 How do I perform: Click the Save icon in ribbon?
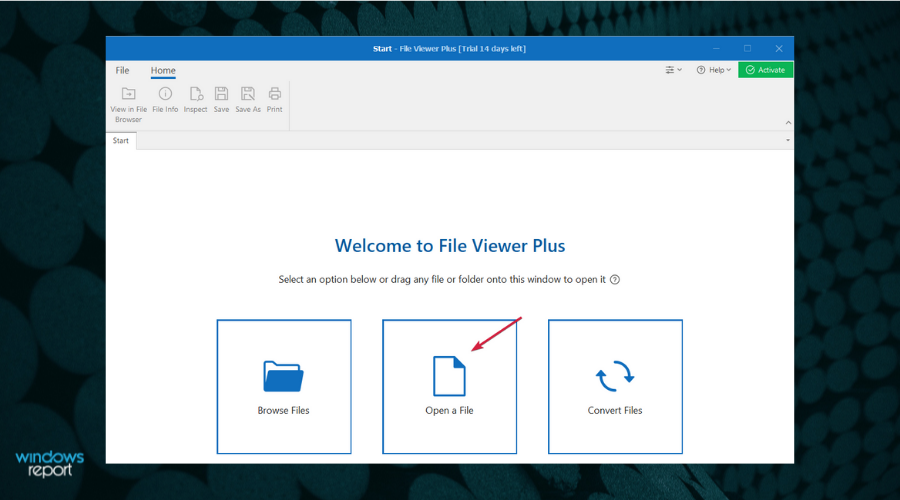pos(221,94)
